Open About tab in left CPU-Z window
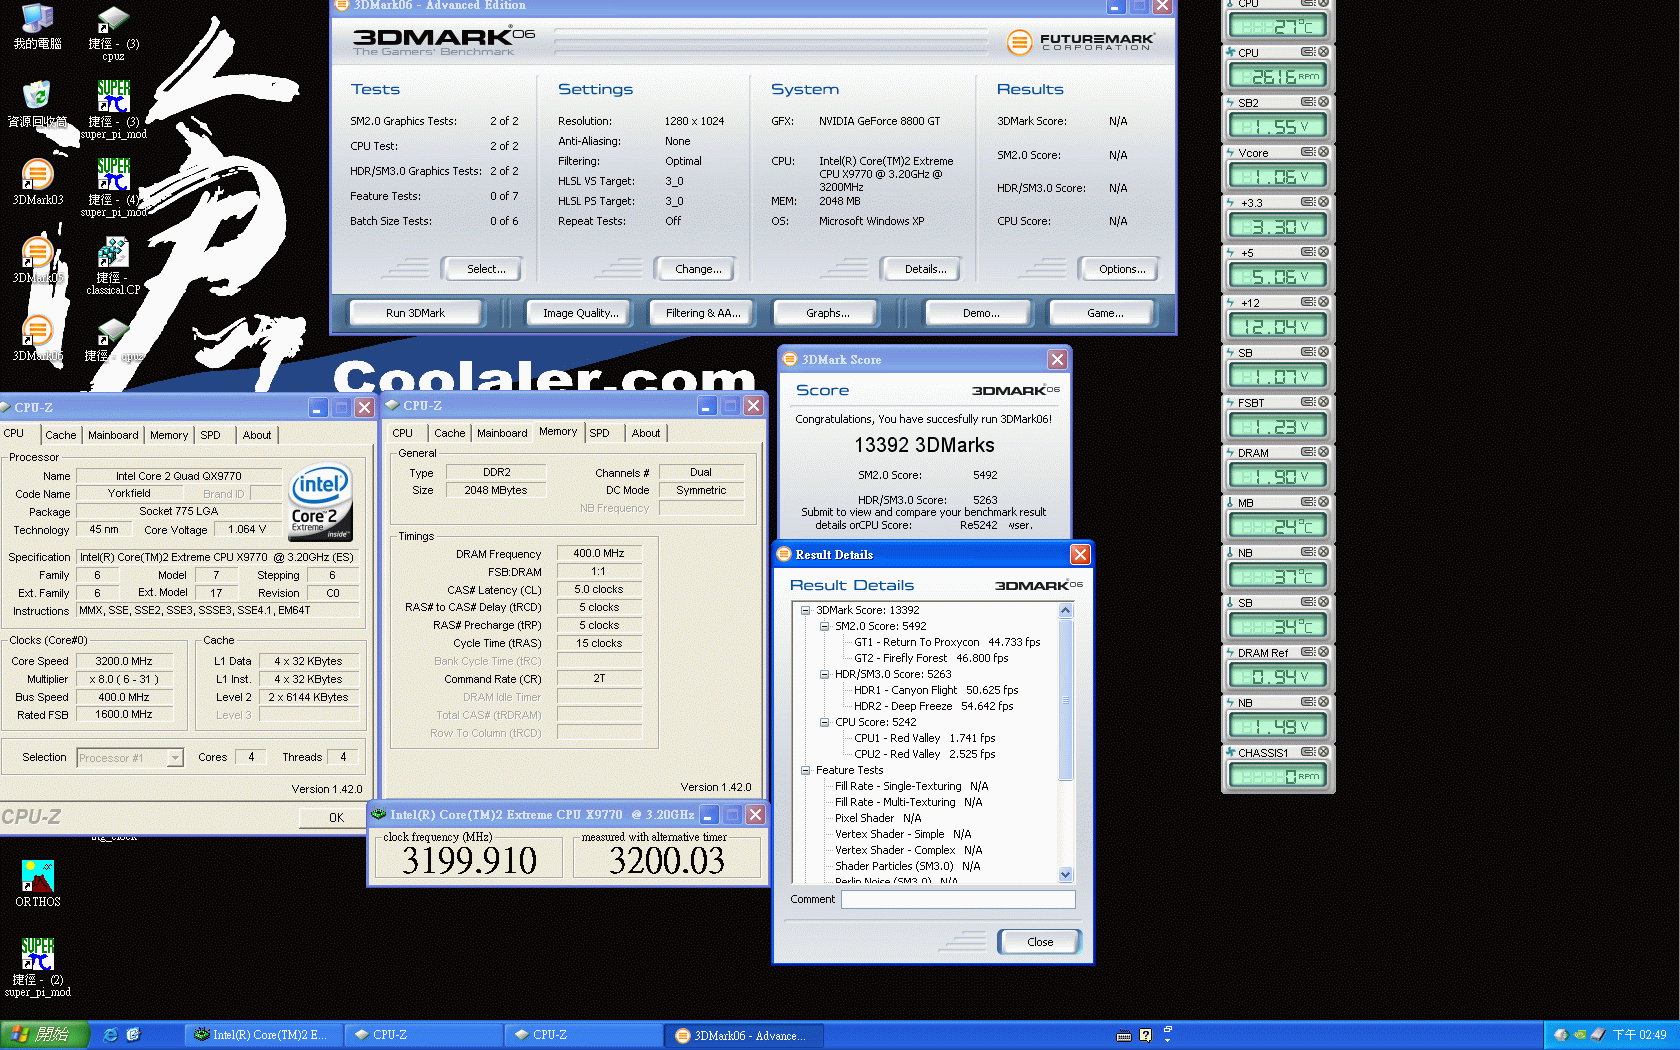The image size is (1680, 1050). point(257,435)
